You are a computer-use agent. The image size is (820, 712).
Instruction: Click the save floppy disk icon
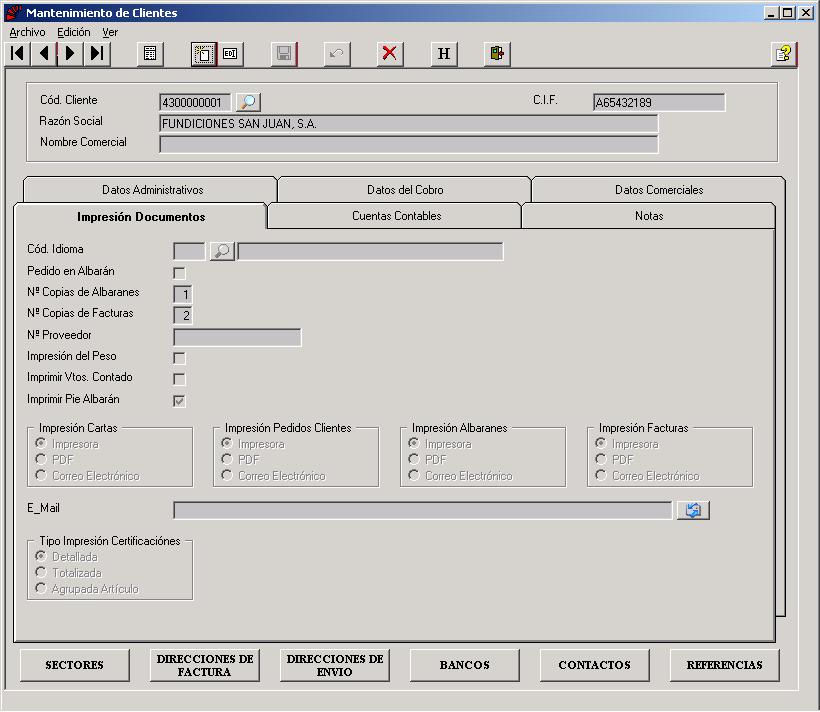284,53
